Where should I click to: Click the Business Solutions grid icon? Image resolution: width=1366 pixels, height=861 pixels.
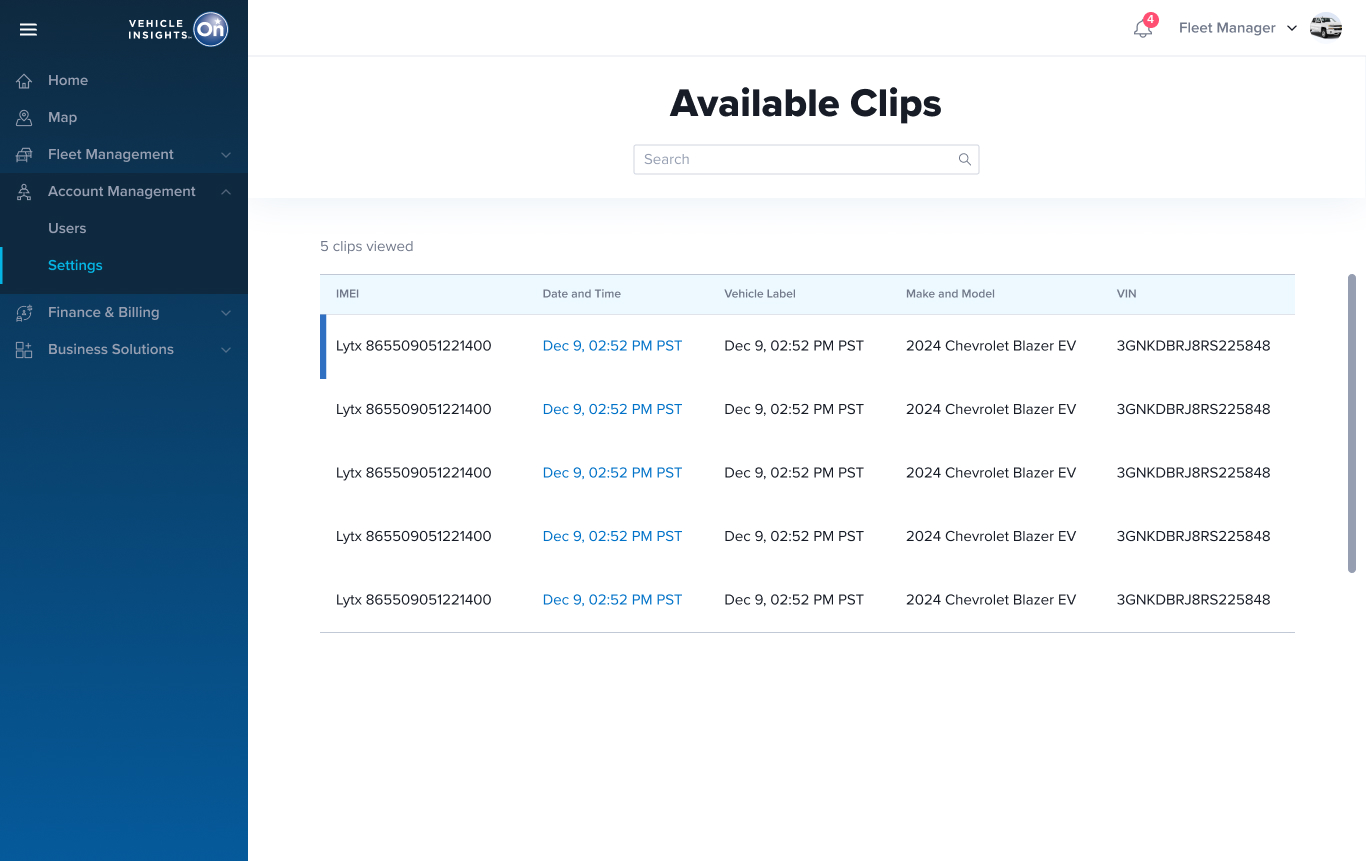24,350
